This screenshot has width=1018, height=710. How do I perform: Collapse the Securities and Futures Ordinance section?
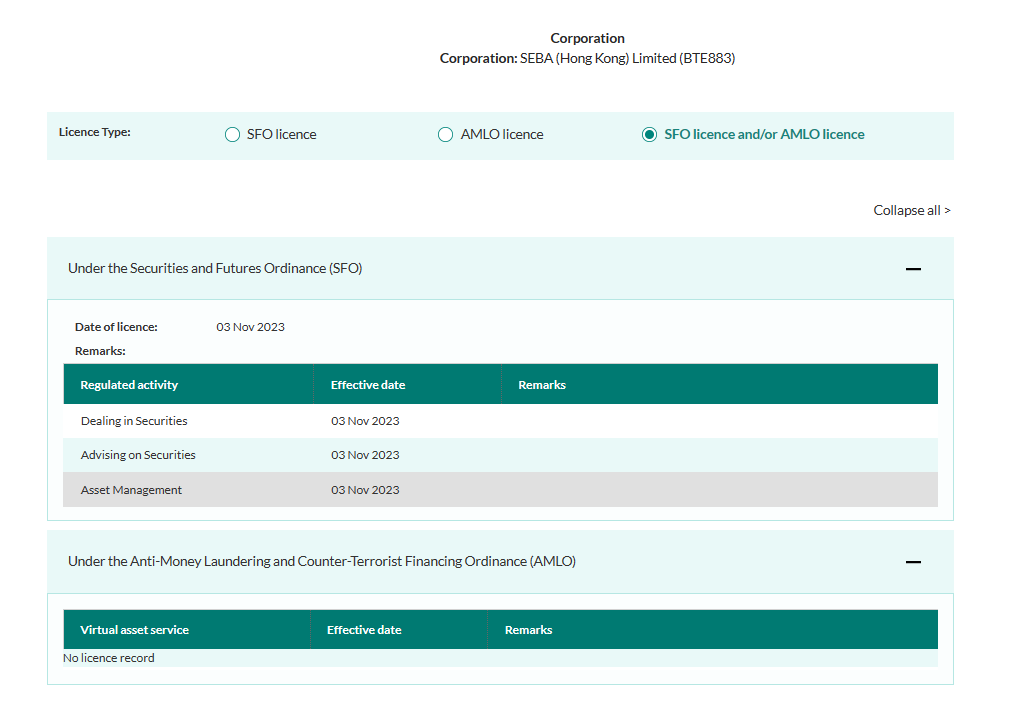913,269
